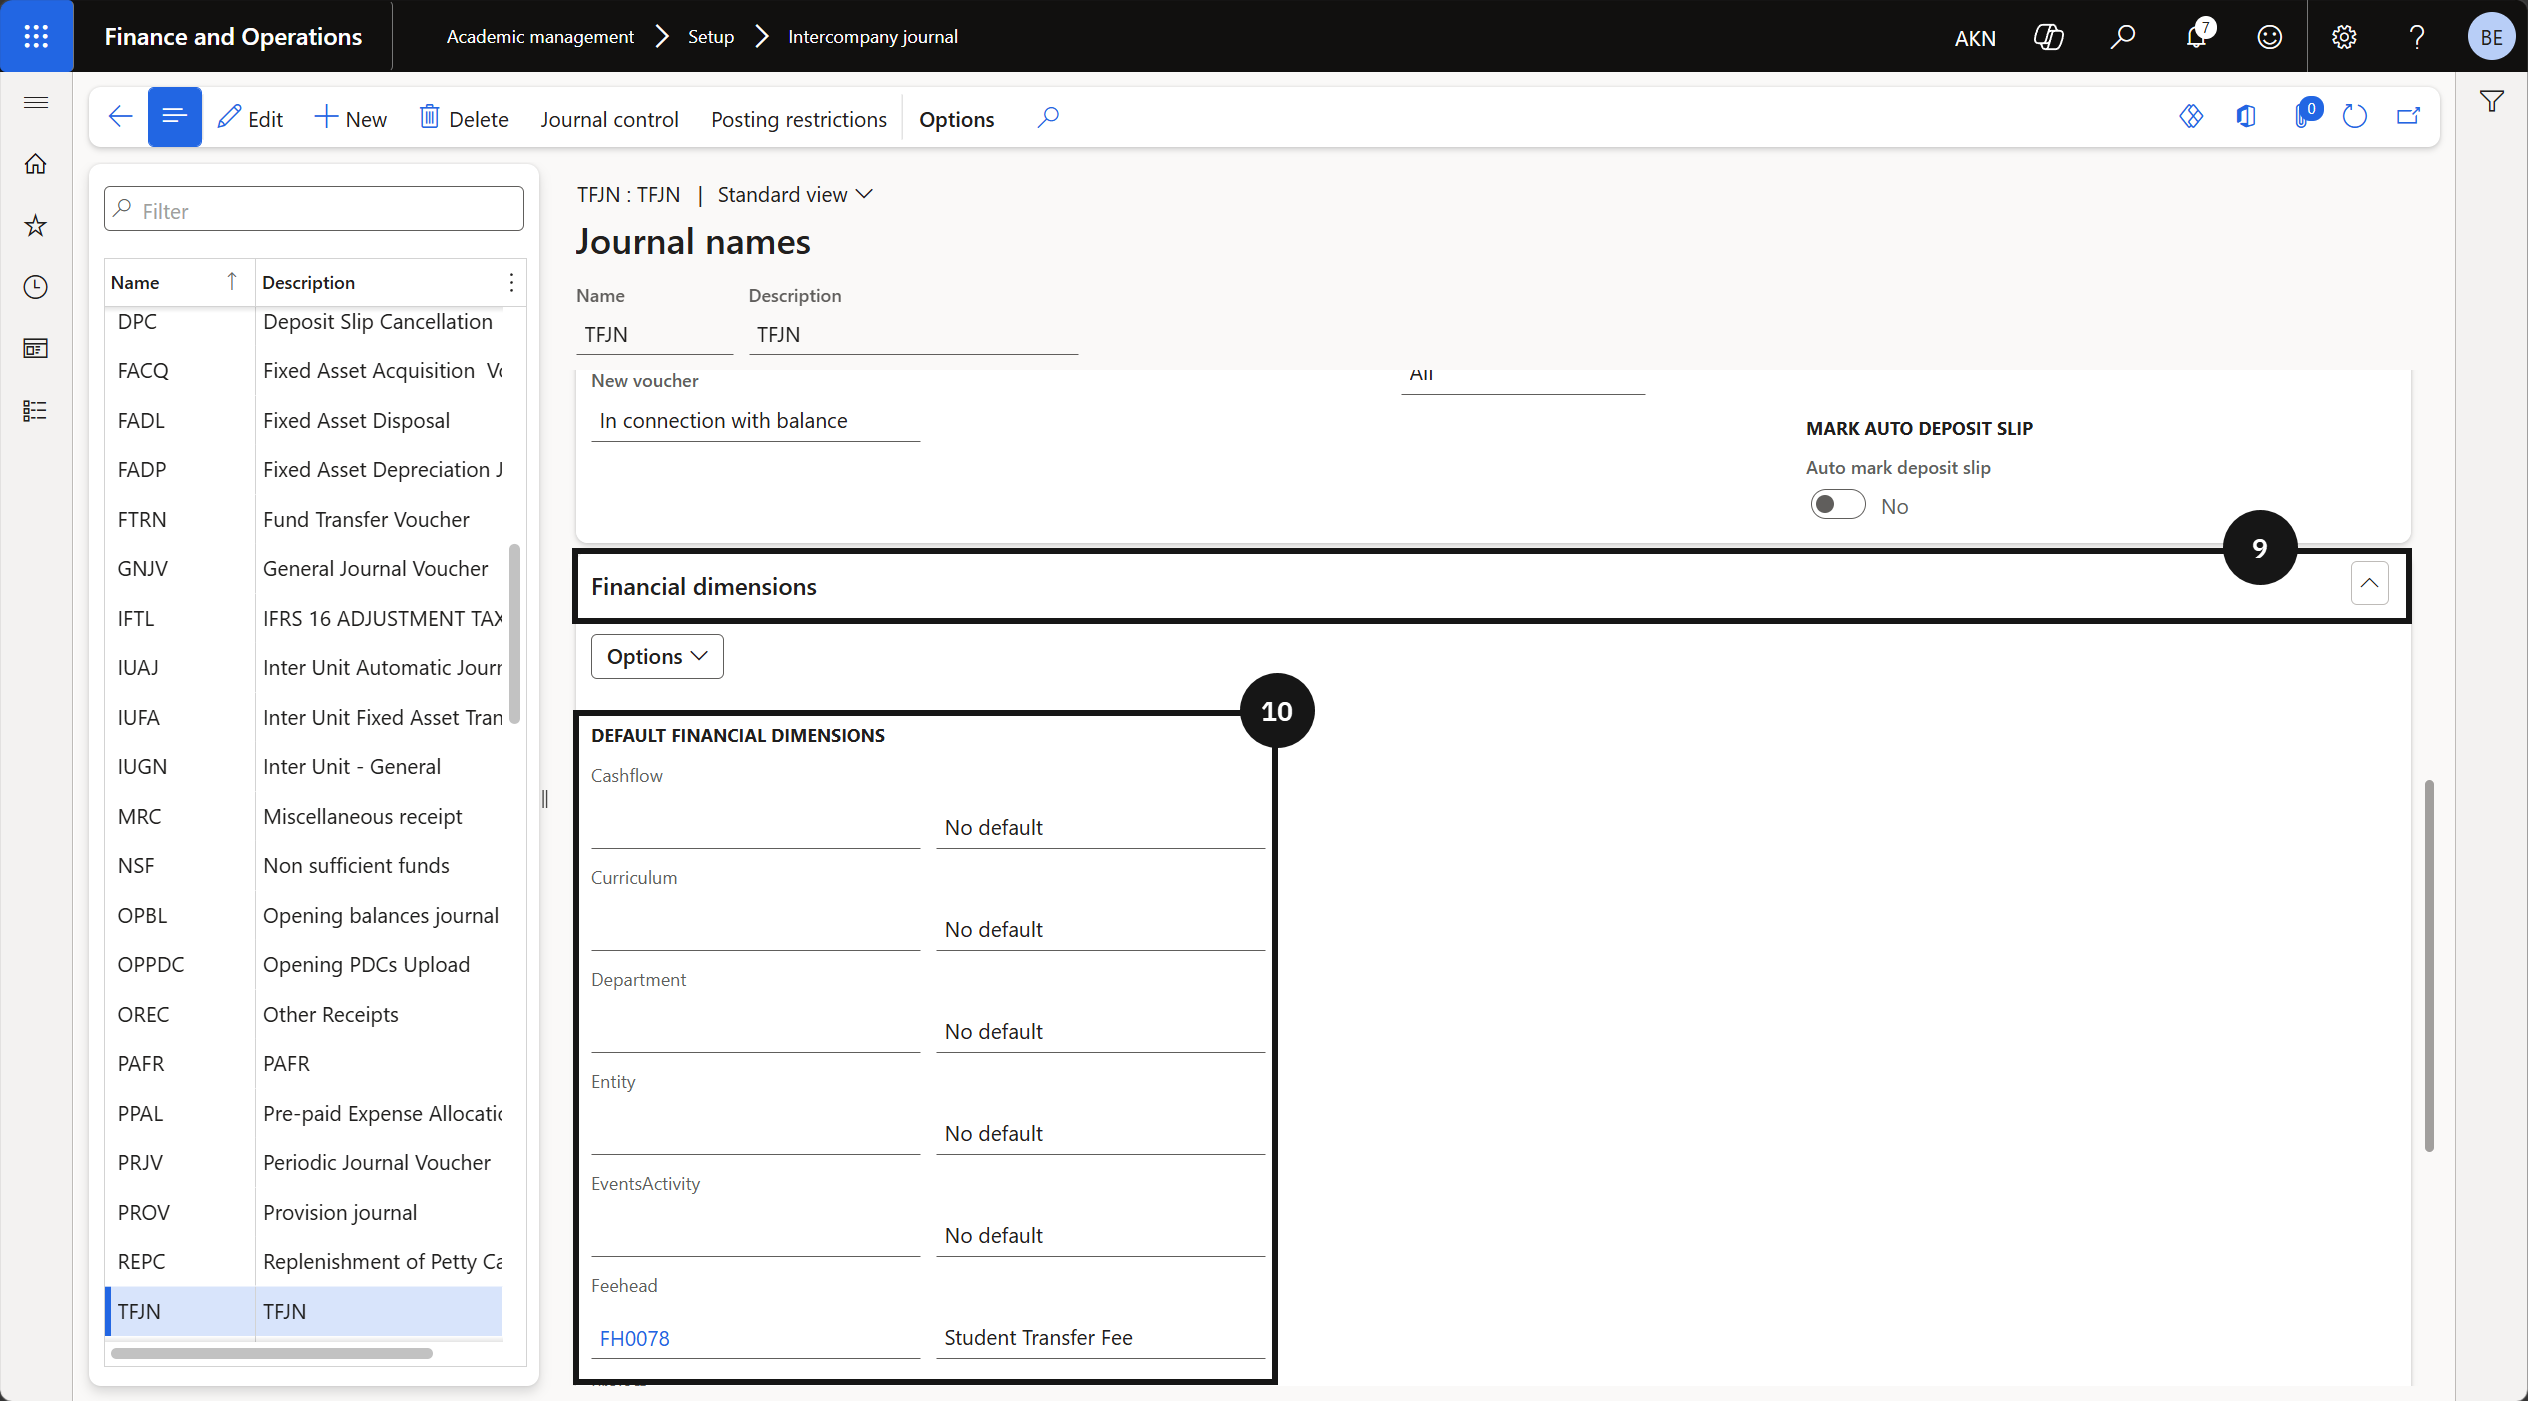The height and width of the screenshot is (1401, 2528).
Task: Open global search in top bar
Action: [x=2123, y=37]
